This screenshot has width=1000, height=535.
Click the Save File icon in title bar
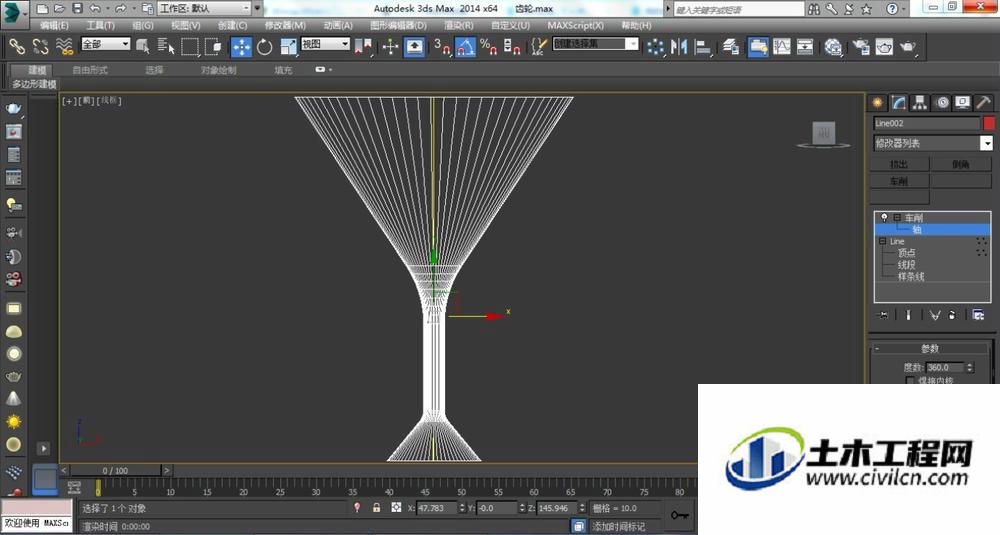[x=77, y=8]
